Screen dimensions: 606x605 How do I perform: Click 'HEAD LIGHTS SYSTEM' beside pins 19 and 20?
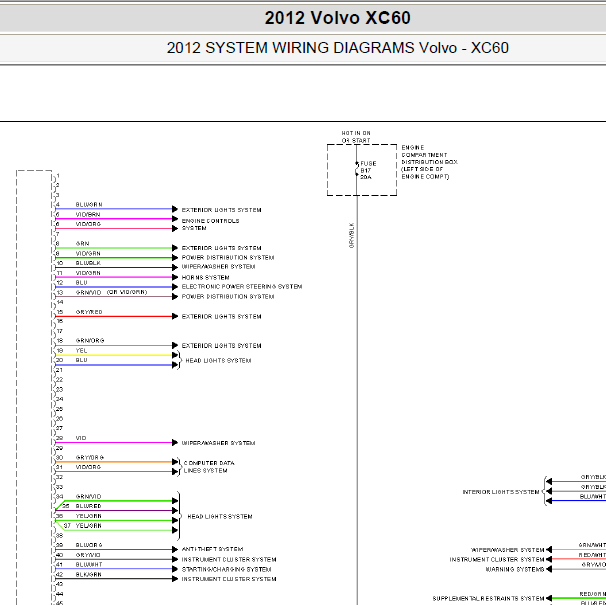218,361
